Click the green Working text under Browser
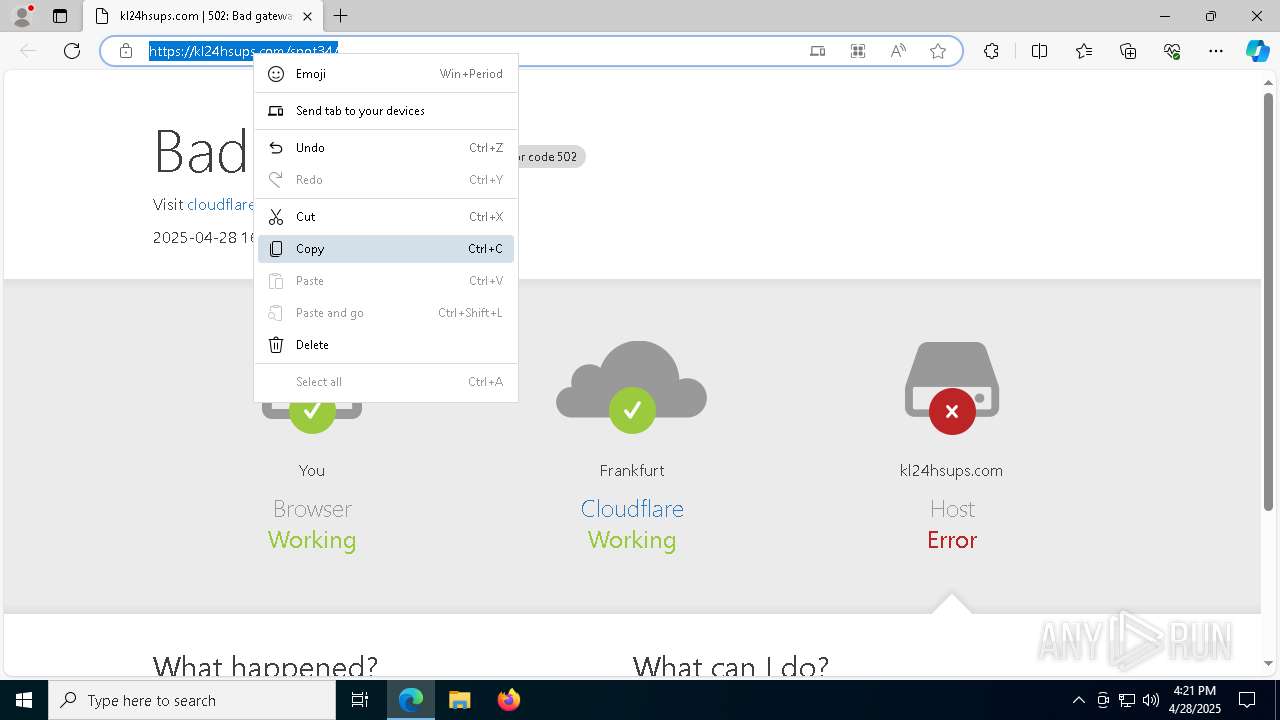The width and height of the screenshot is (1280, 720). coord(312,540)
